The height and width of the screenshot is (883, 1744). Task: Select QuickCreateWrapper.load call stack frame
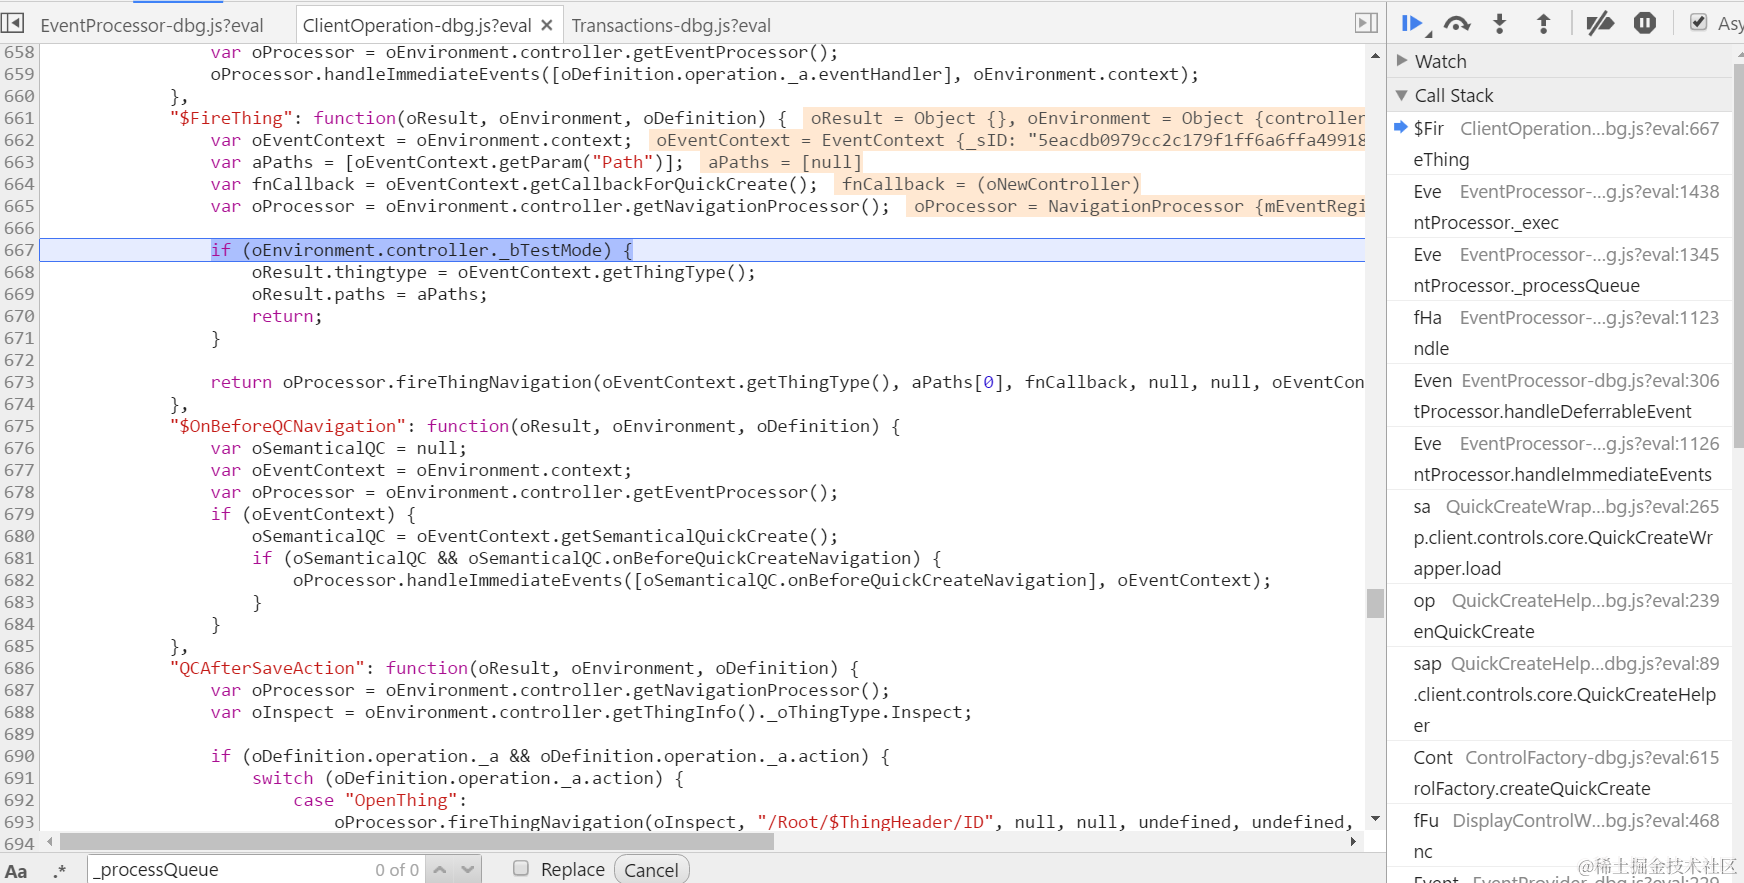(1559, 537)
